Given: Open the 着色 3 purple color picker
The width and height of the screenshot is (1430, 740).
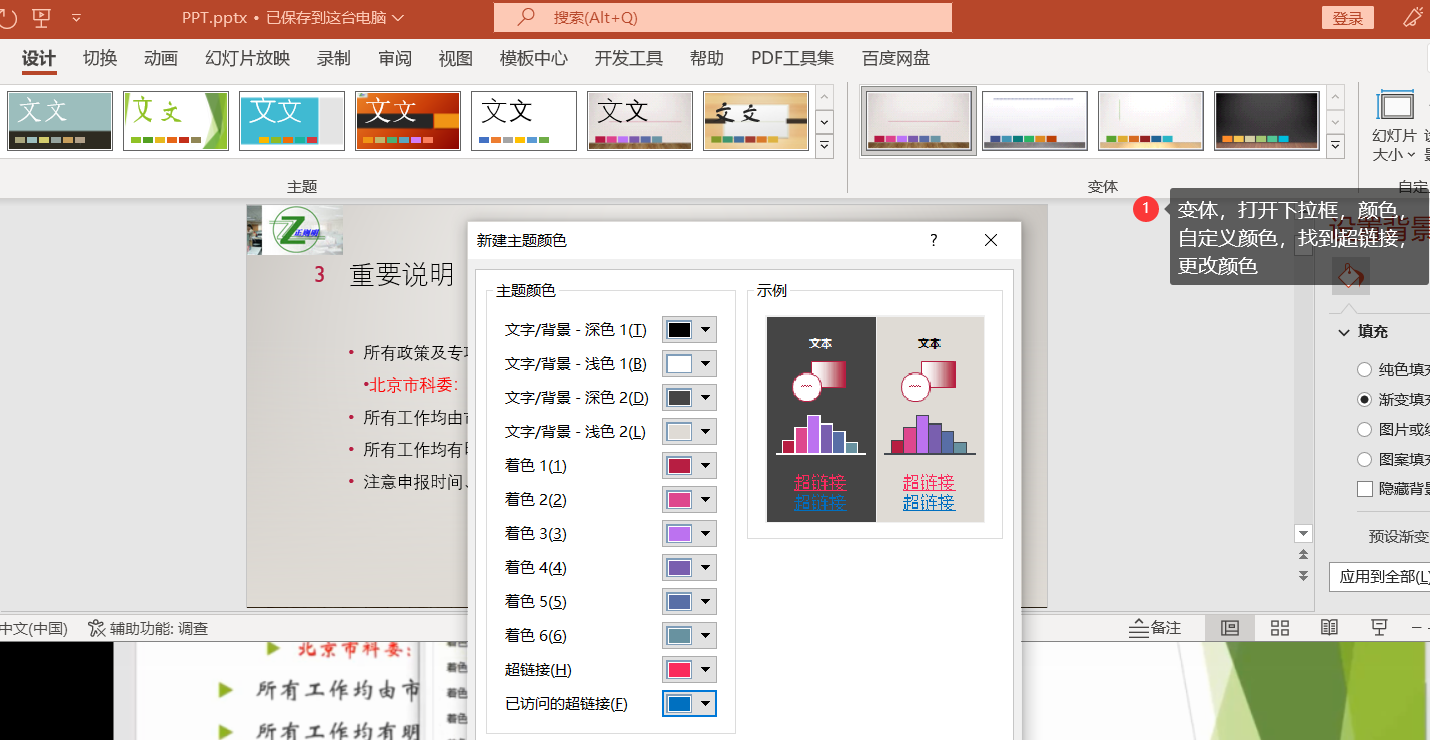Looking at the screenshot, I should click(689, 534).
